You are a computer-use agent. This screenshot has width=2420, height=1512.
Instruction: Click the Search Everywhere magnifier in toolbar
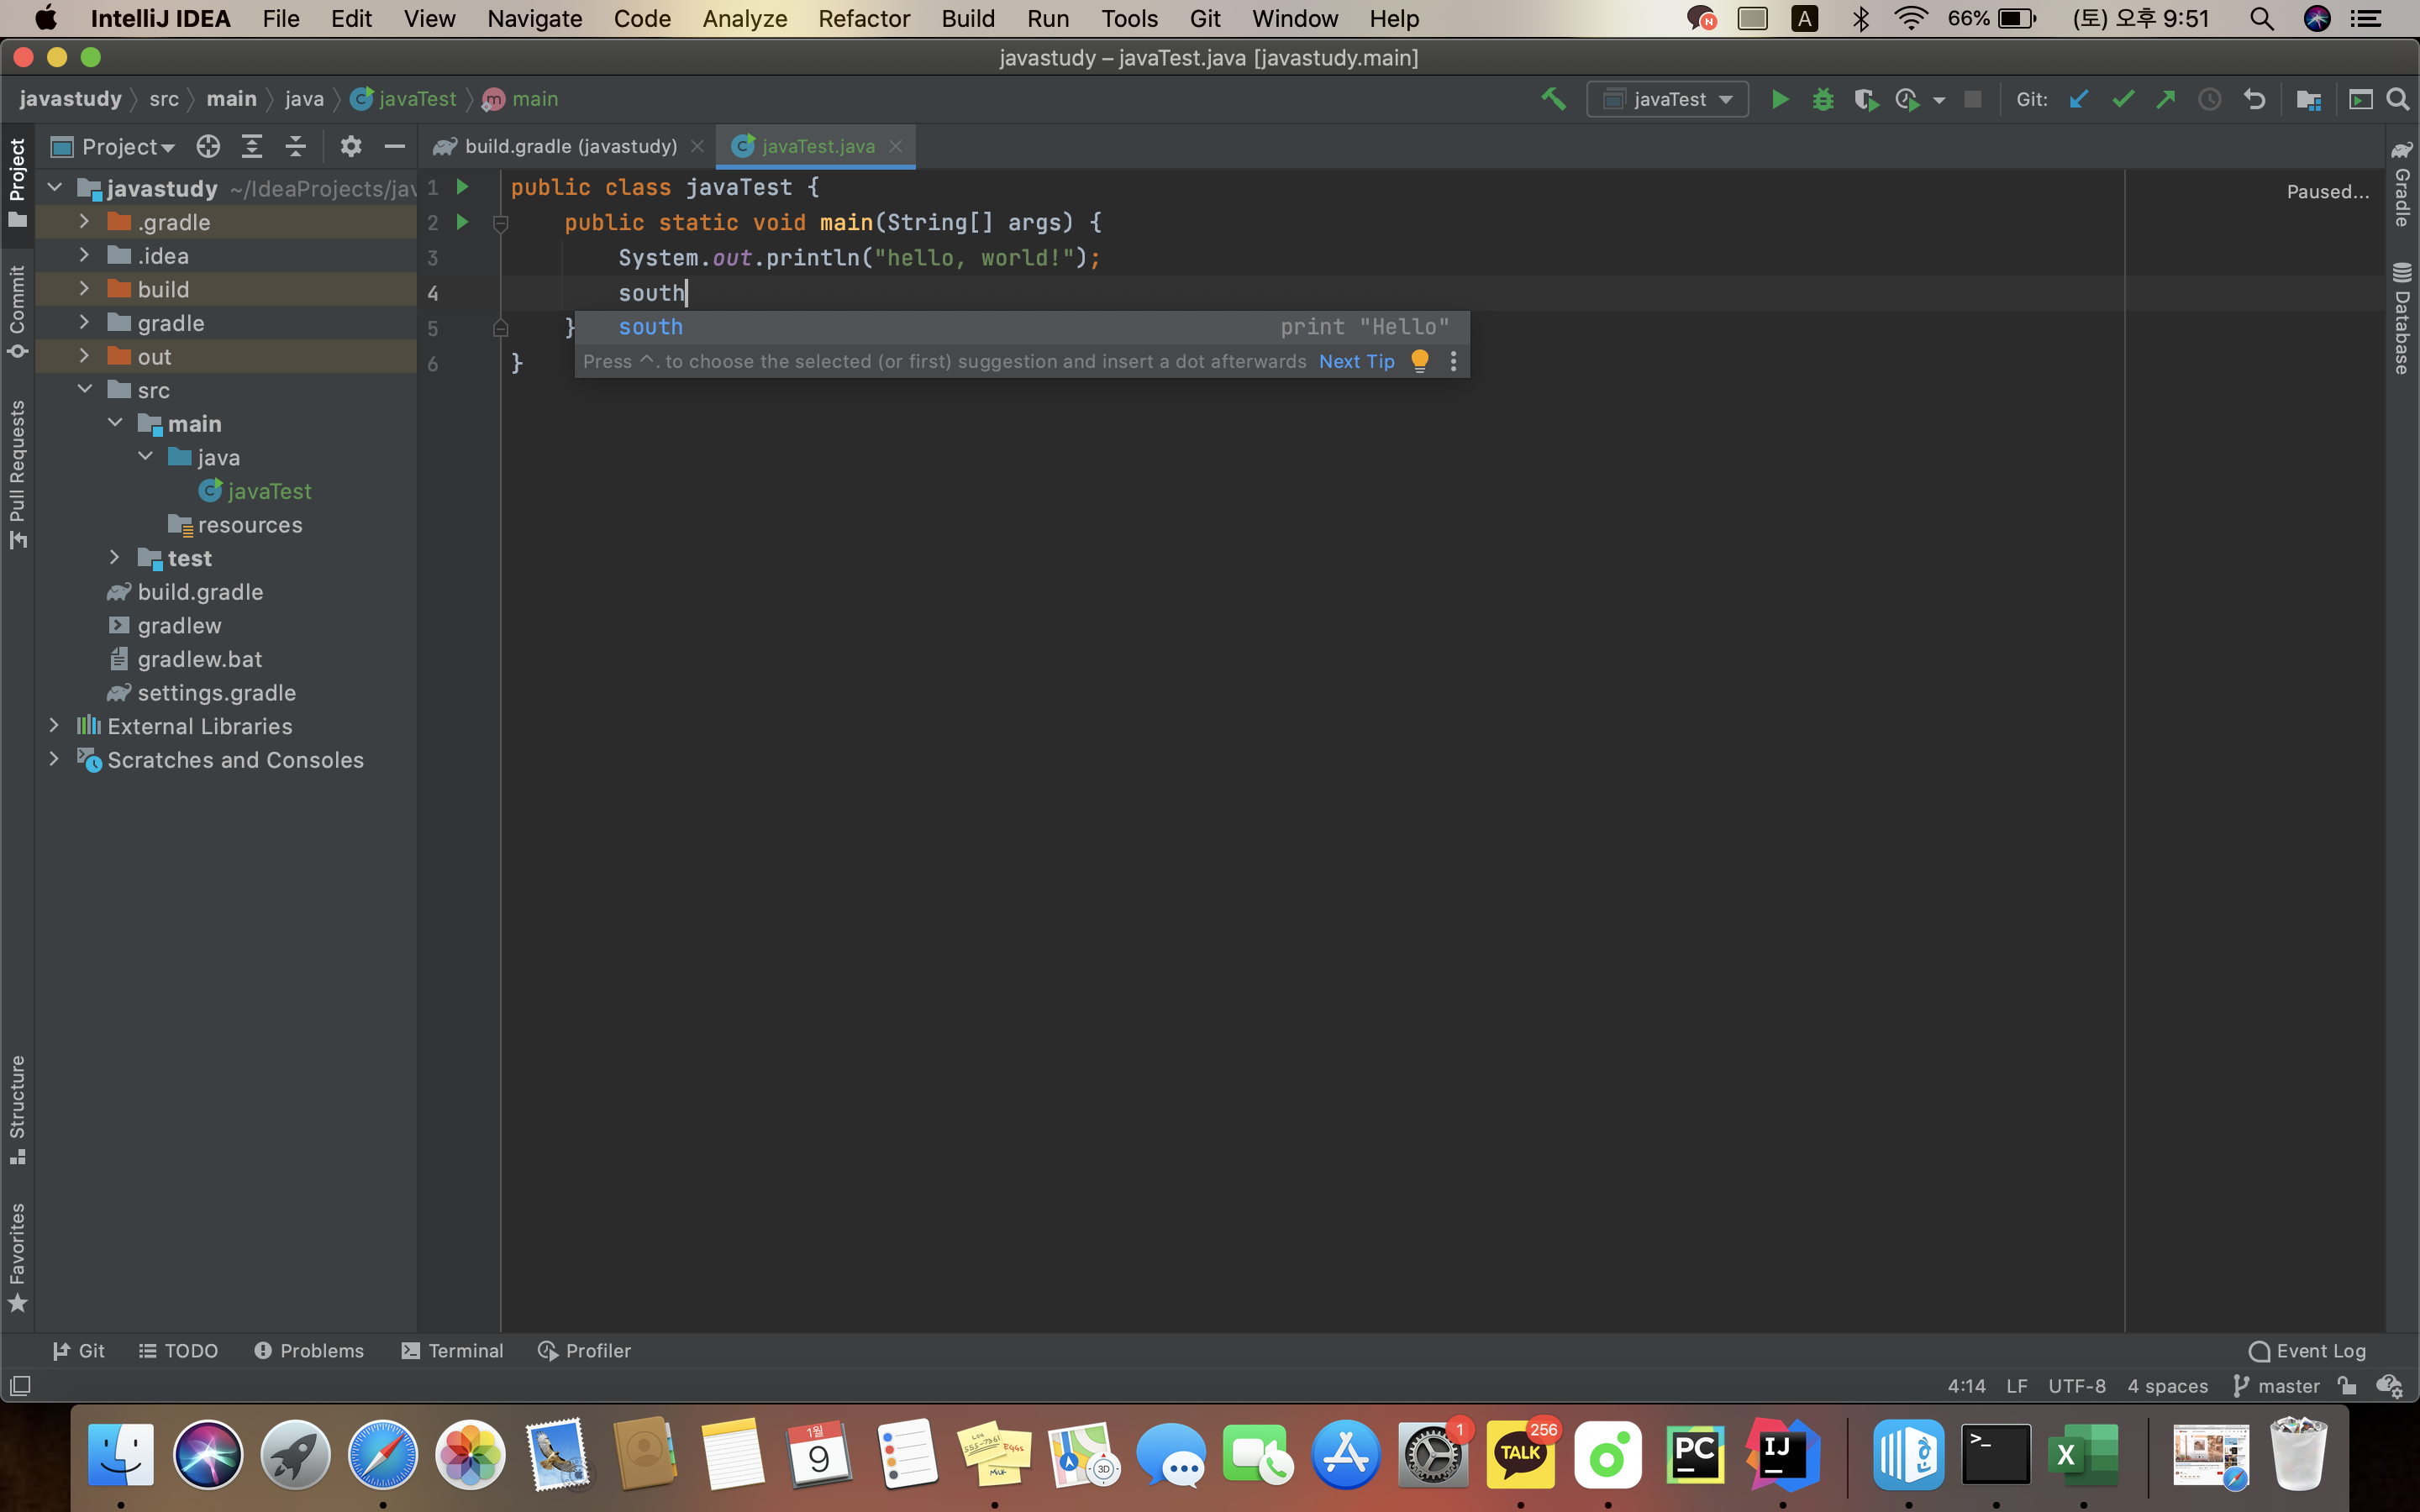[x=2397, y=99]
